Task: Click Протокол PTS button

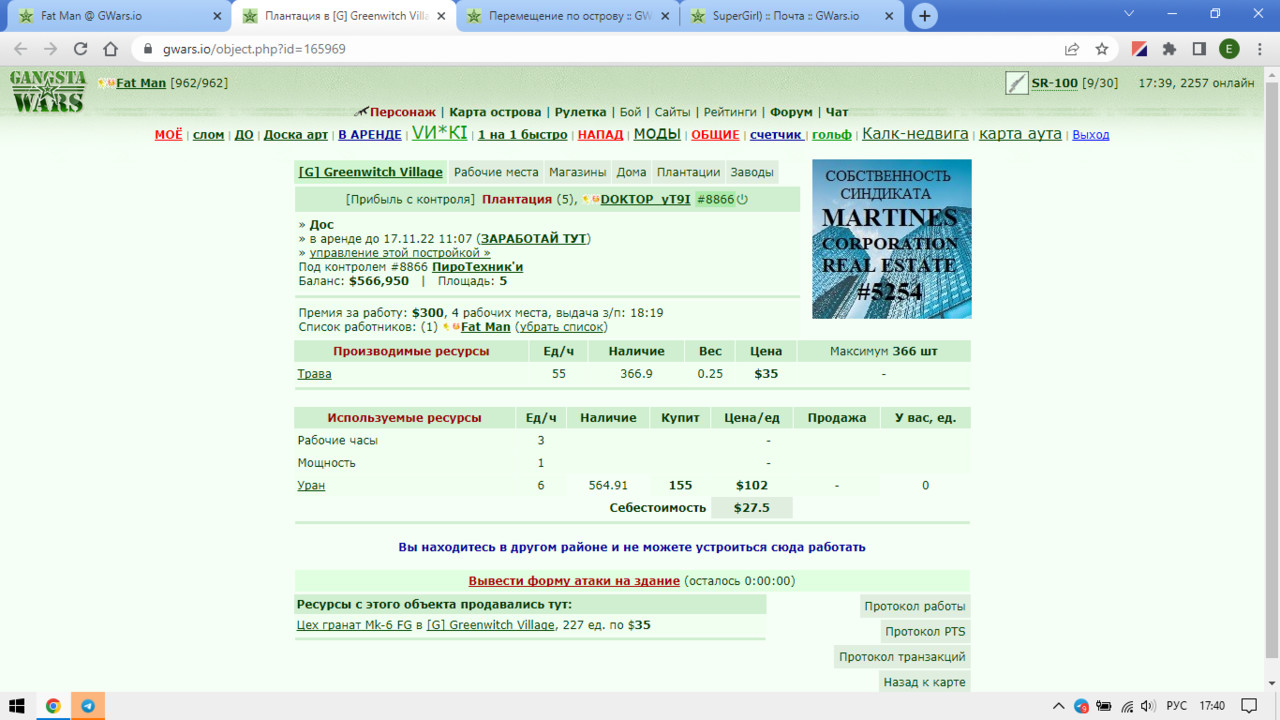Action: tap(925, 632)
